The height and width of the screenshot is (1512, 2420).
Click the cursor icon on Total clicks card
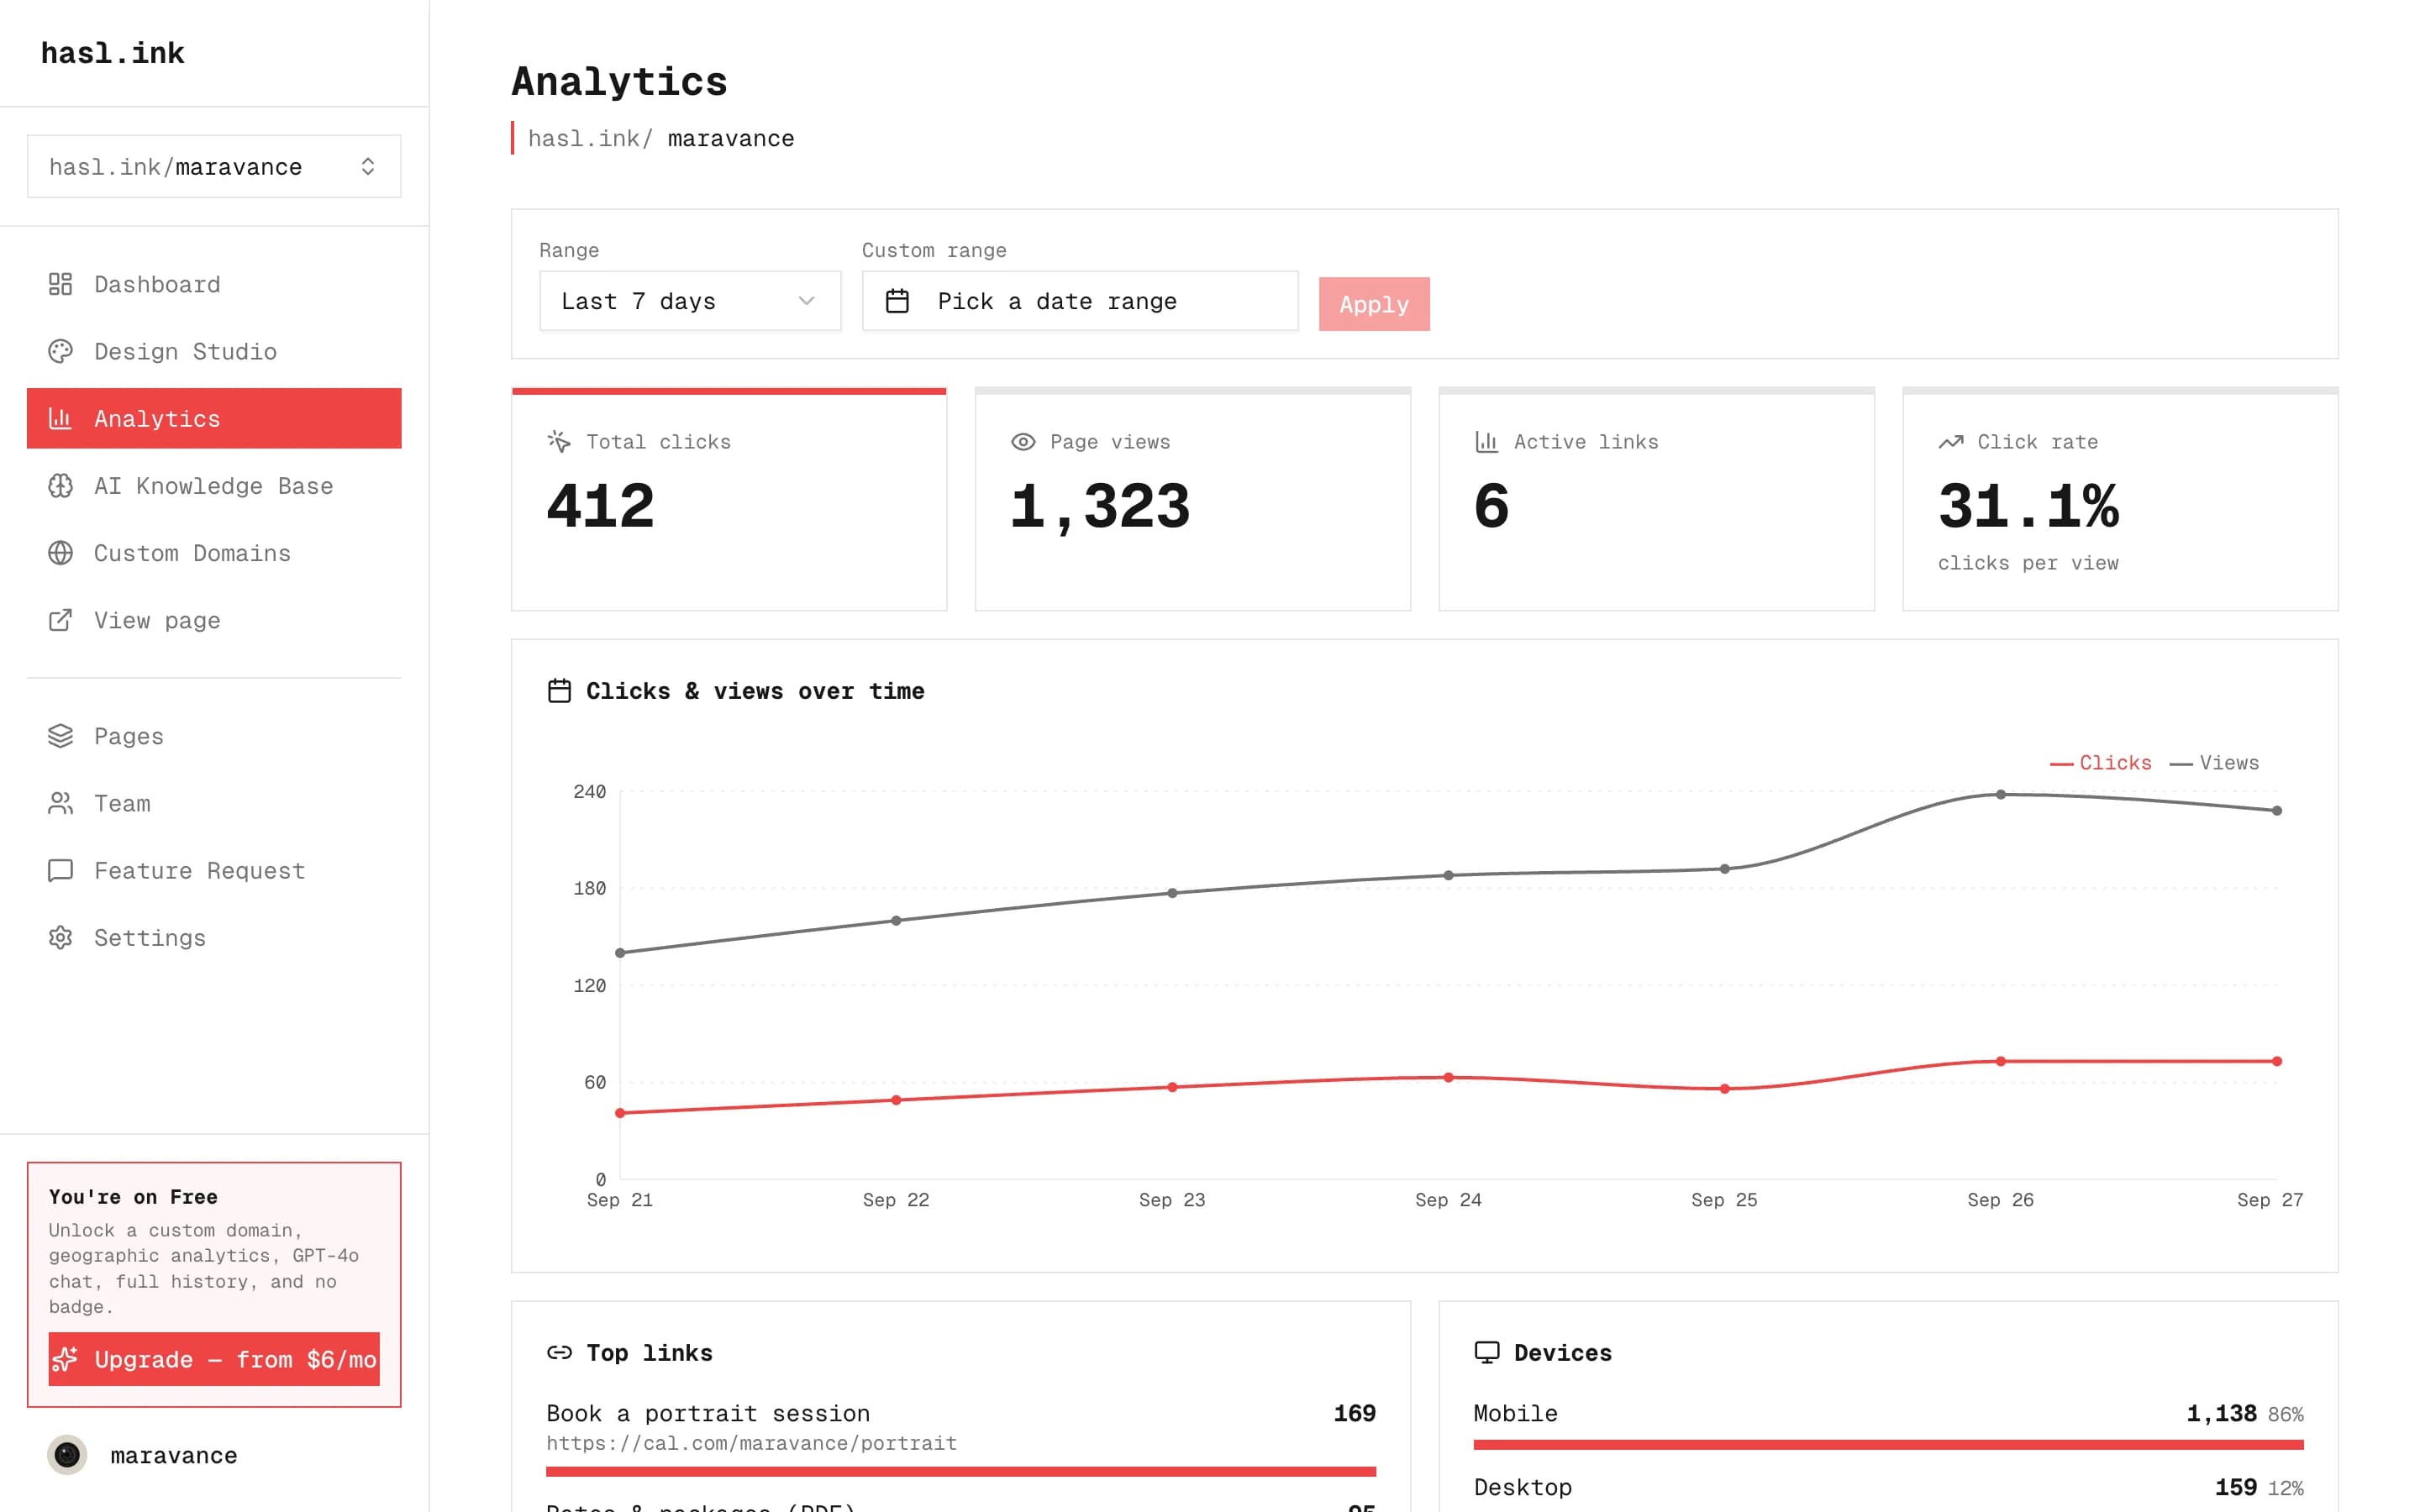coord(559,441)
